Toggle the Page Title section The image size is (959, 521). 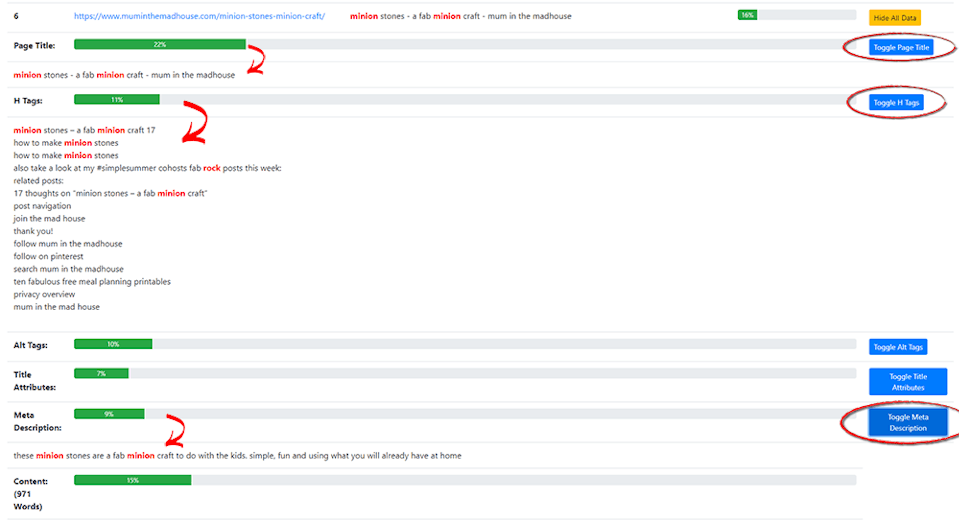coord(900,47)
